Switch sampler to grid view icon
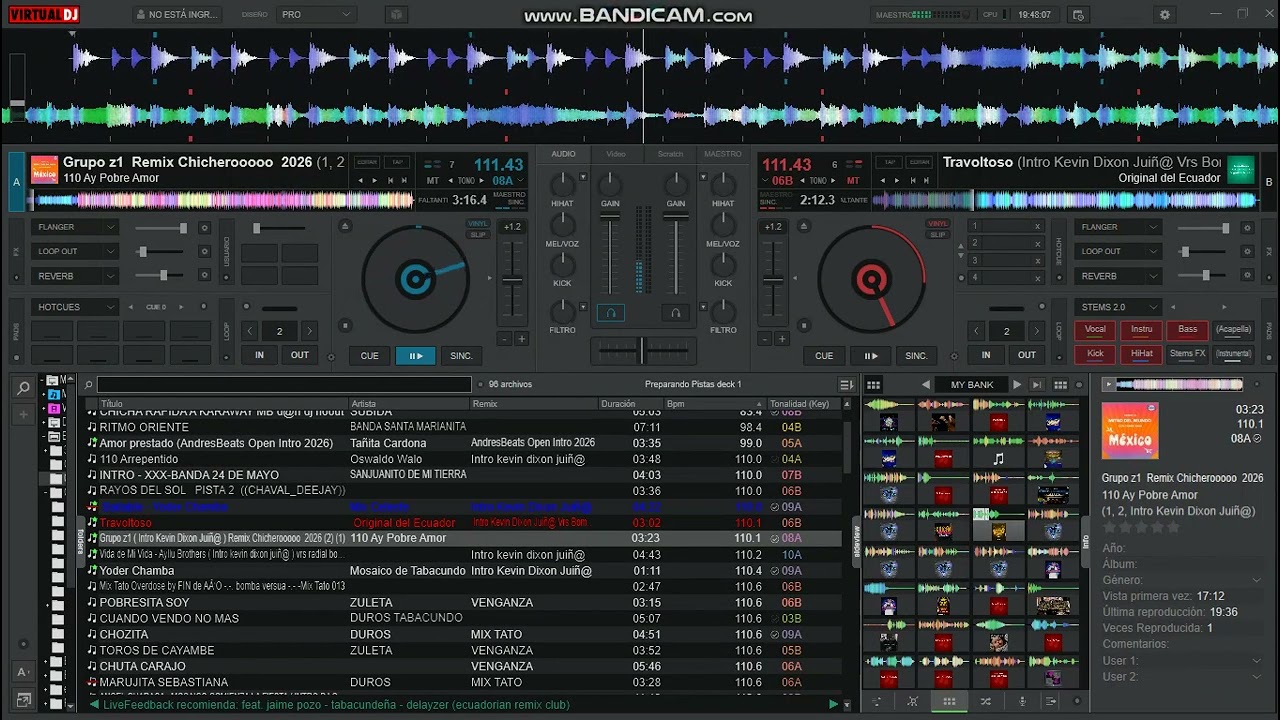This screenshot has height=720, width=1280. pyautogui.click(x=873, y=385)
